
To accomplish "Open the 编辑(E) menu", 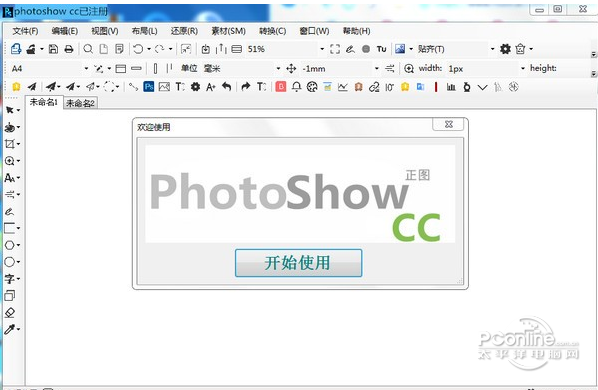I will pyautogui.click(x=65, y=31).
